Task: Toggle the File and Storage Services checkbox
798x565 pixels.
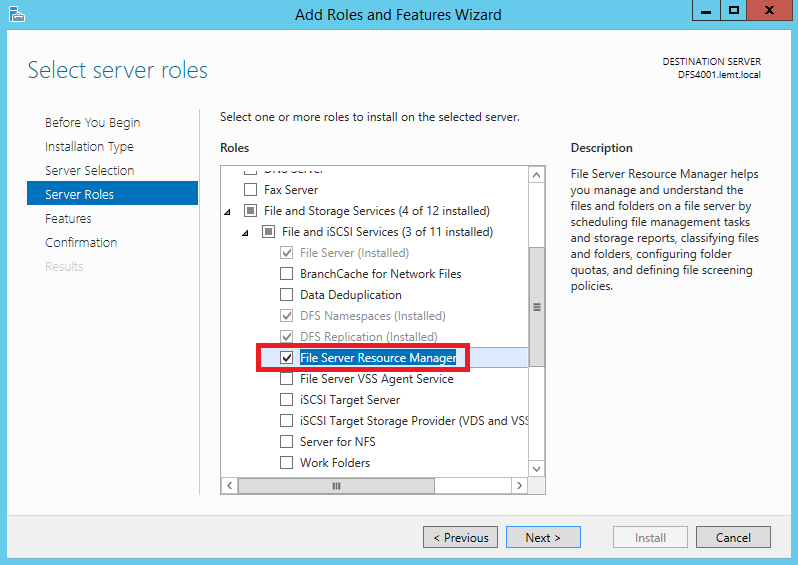Action: tap(250, 211)
